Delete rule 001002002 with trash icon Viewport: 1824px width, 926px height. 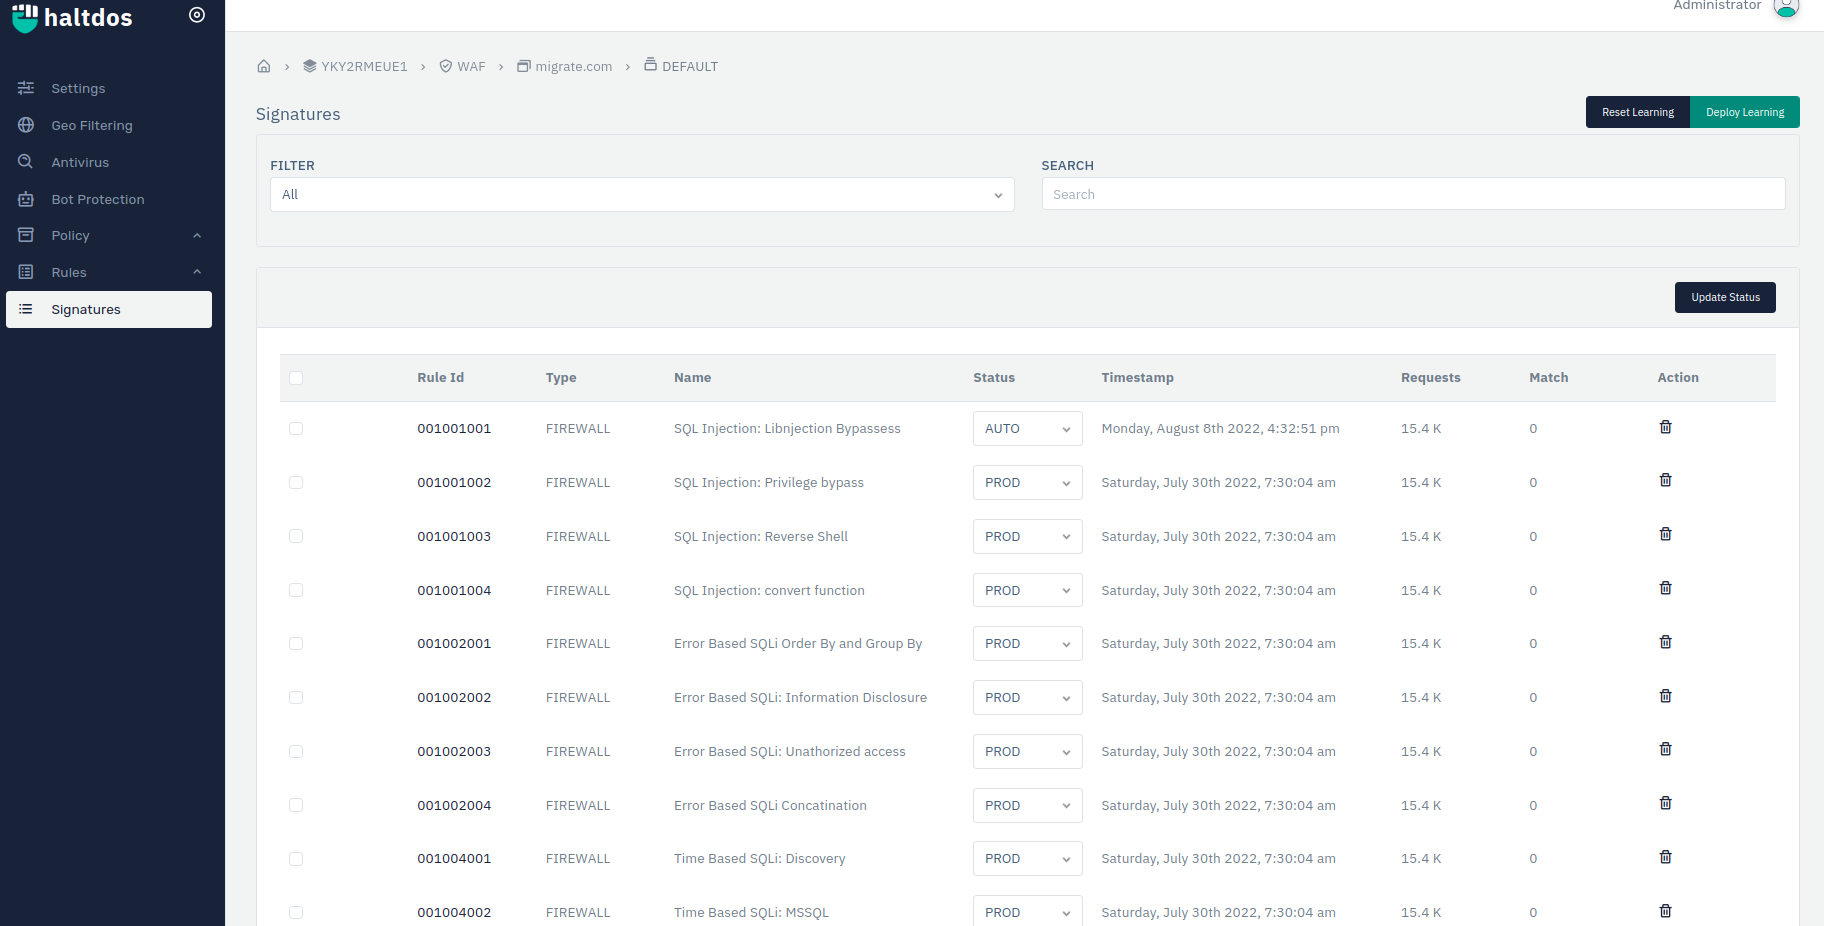[1665, 696]
